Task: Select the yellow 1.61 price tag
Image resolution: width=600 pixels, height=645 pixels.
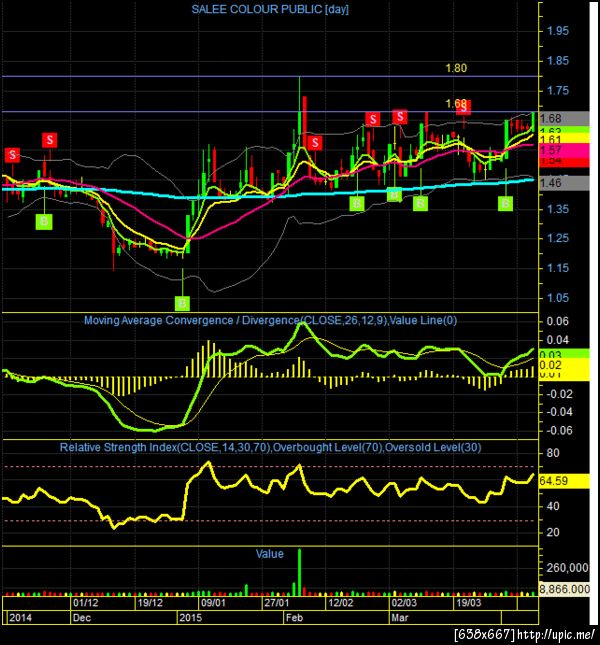Action: tap(563, 139)
